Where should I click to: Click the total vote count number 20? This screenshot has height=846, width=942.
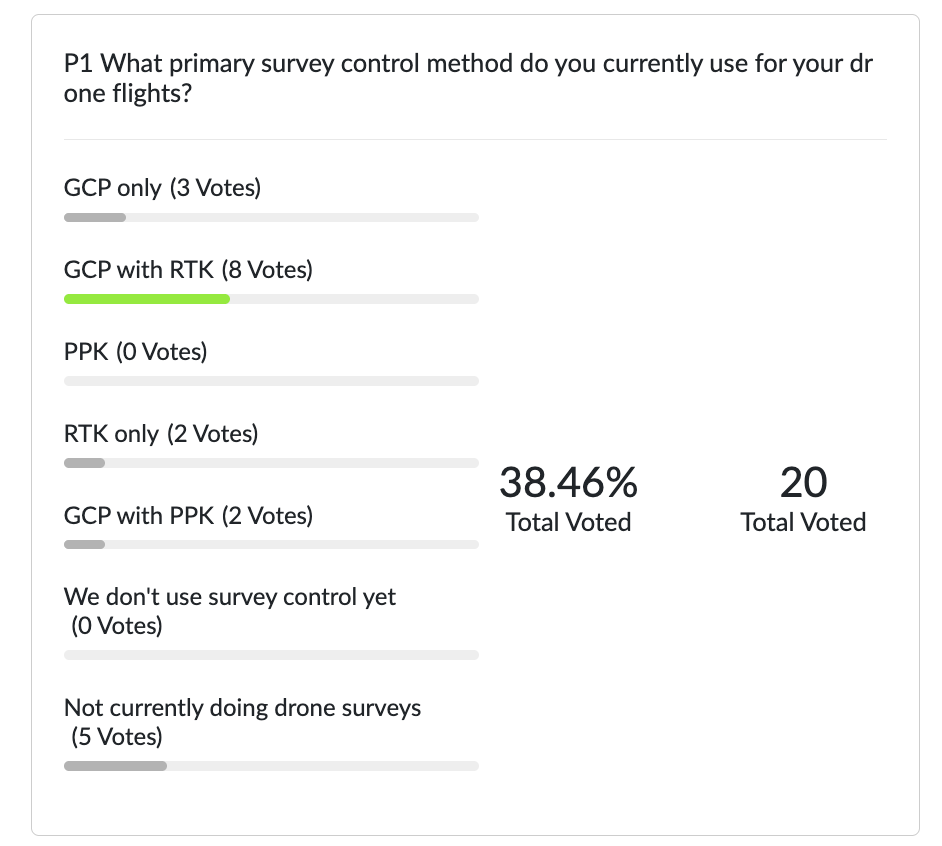[x=803, y=483]
